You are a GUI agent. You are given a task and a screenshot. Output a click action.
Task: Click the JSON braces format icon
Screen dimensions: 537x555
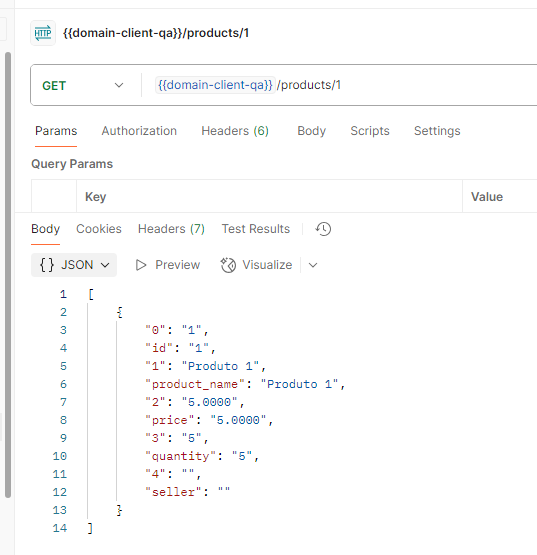[47, 265]
